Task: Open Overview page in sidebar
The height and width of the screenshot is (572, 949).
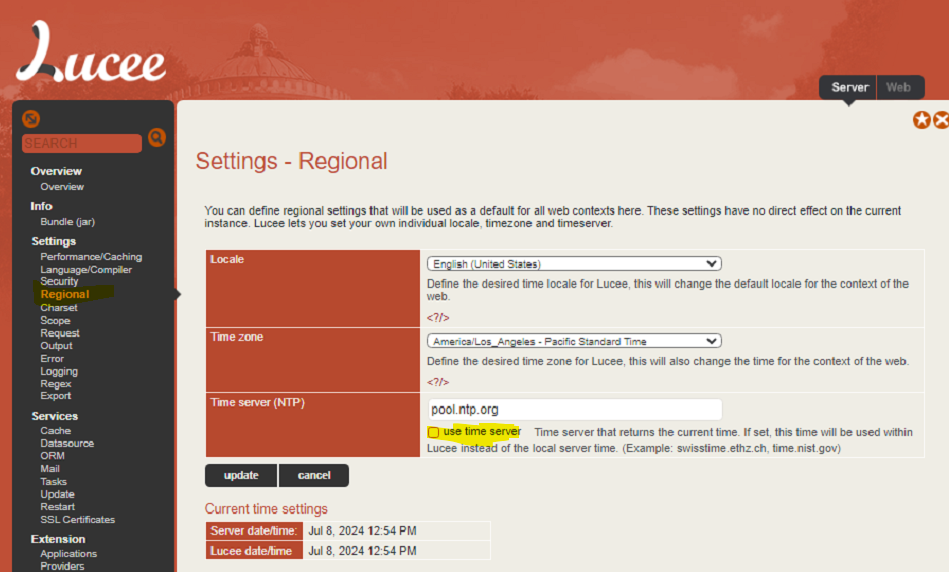Action: [62, 187]
